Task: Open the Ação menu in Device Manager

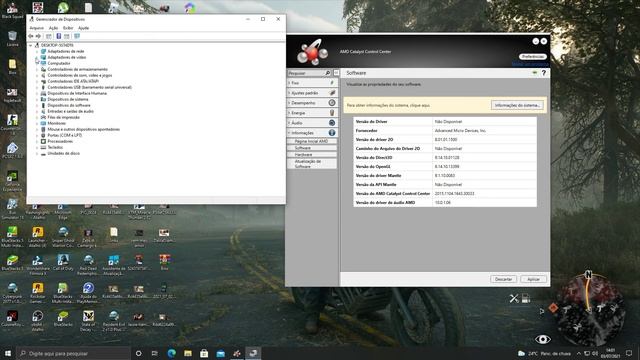Action: click(x=53, y=28)
